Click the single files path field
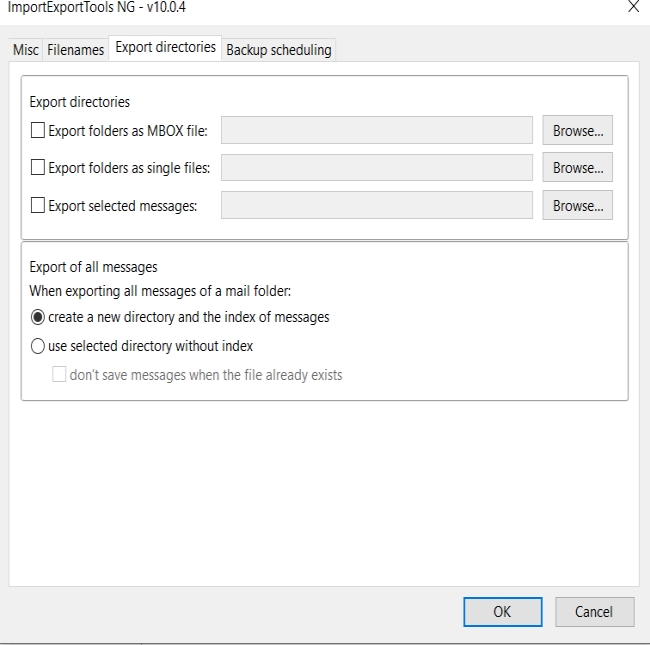Viewport: 650px width, 645px height. [377, 167]
